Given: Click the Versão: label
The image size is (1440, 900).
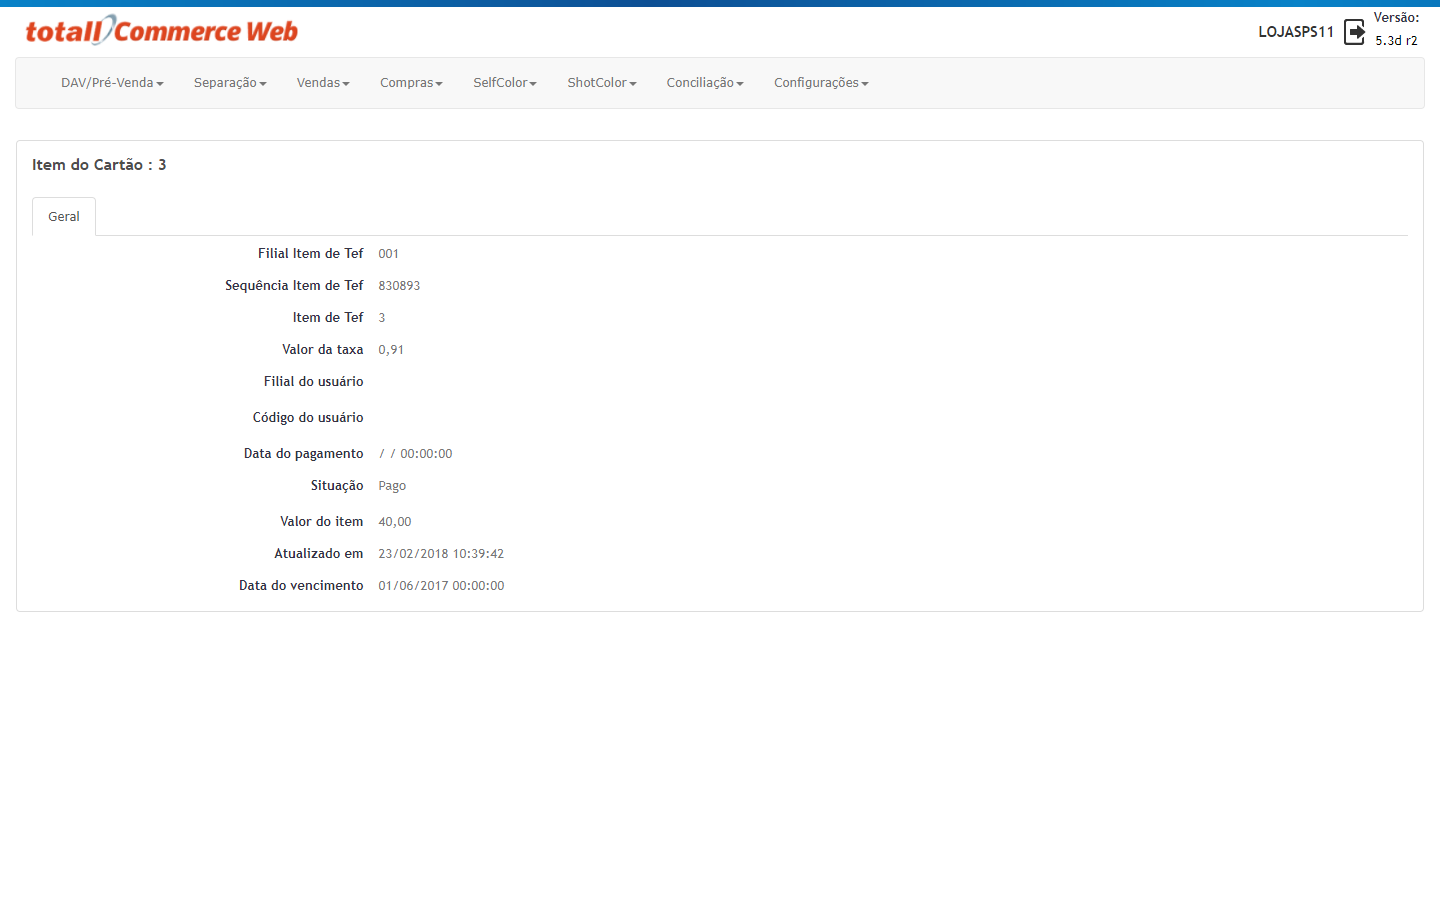Looking at the screenshot, I should tap(1396, 18).
